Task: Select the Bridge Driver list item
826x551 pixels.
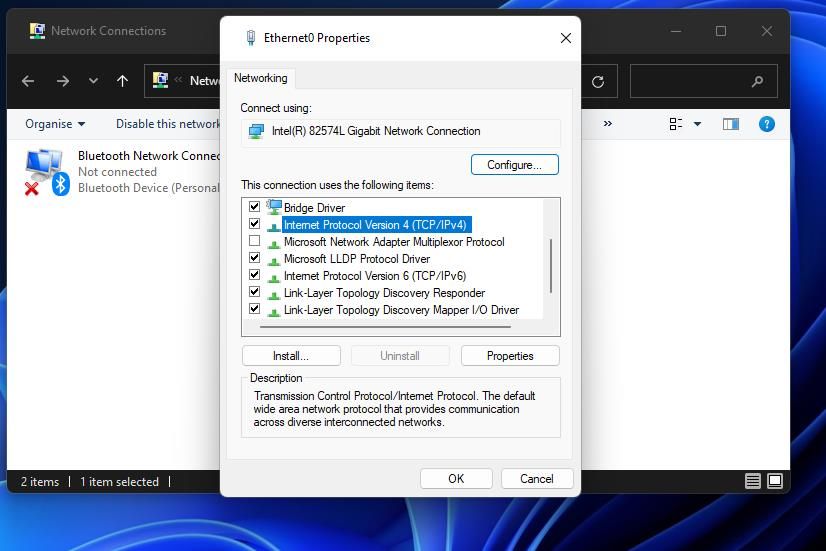Action: [314, 208]
